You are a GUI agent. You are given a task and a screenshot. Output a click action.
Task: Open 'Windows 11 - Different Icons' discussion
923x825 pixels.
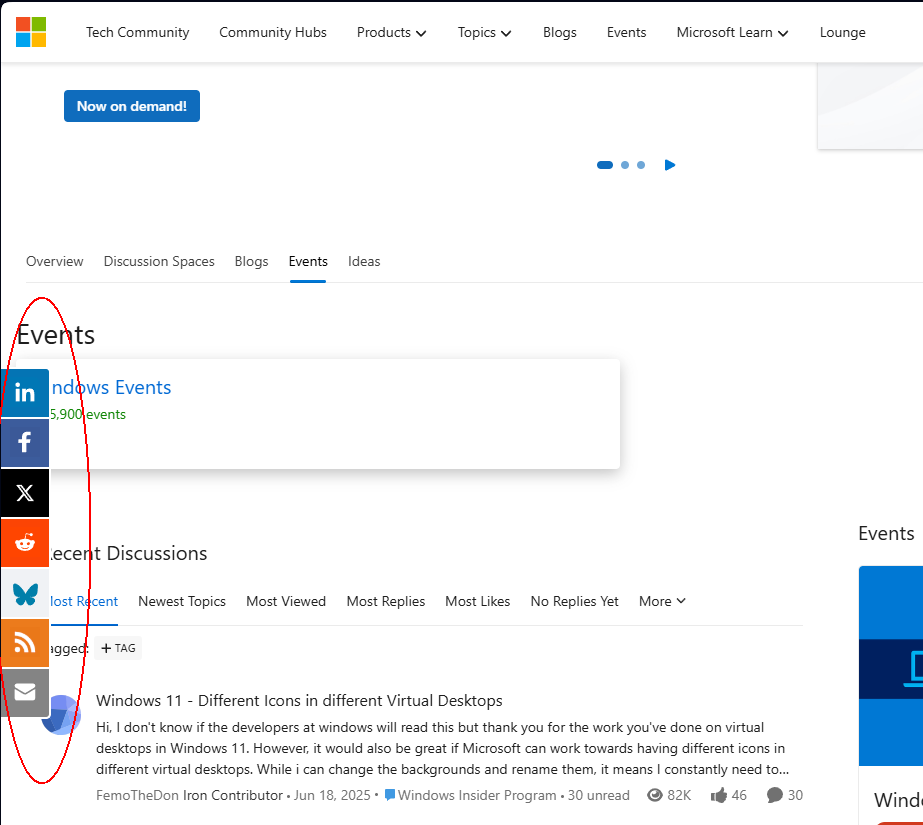click(299, 701)
